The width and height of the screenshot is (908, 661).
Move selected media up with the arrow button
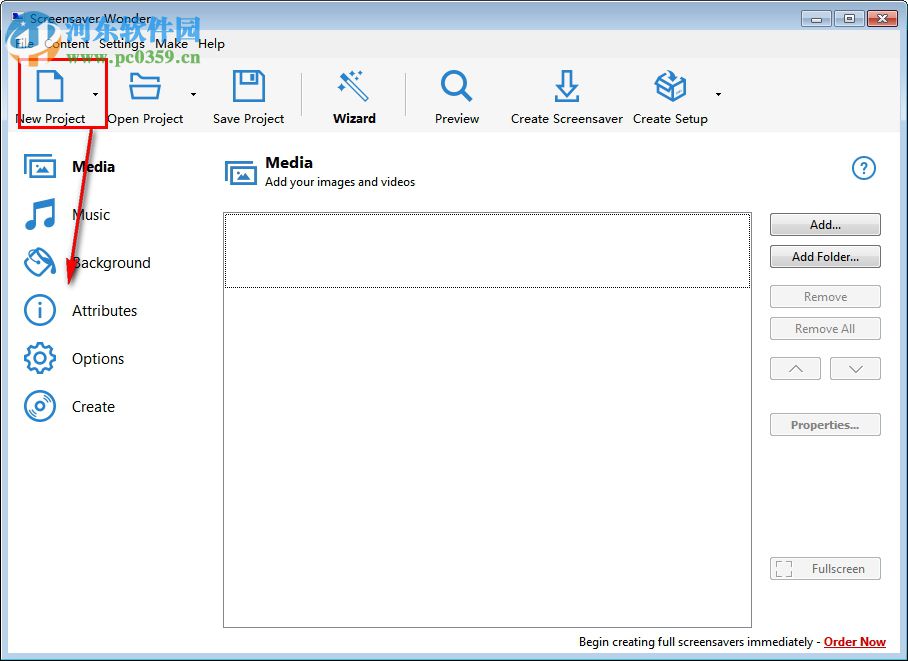point(795,368)
